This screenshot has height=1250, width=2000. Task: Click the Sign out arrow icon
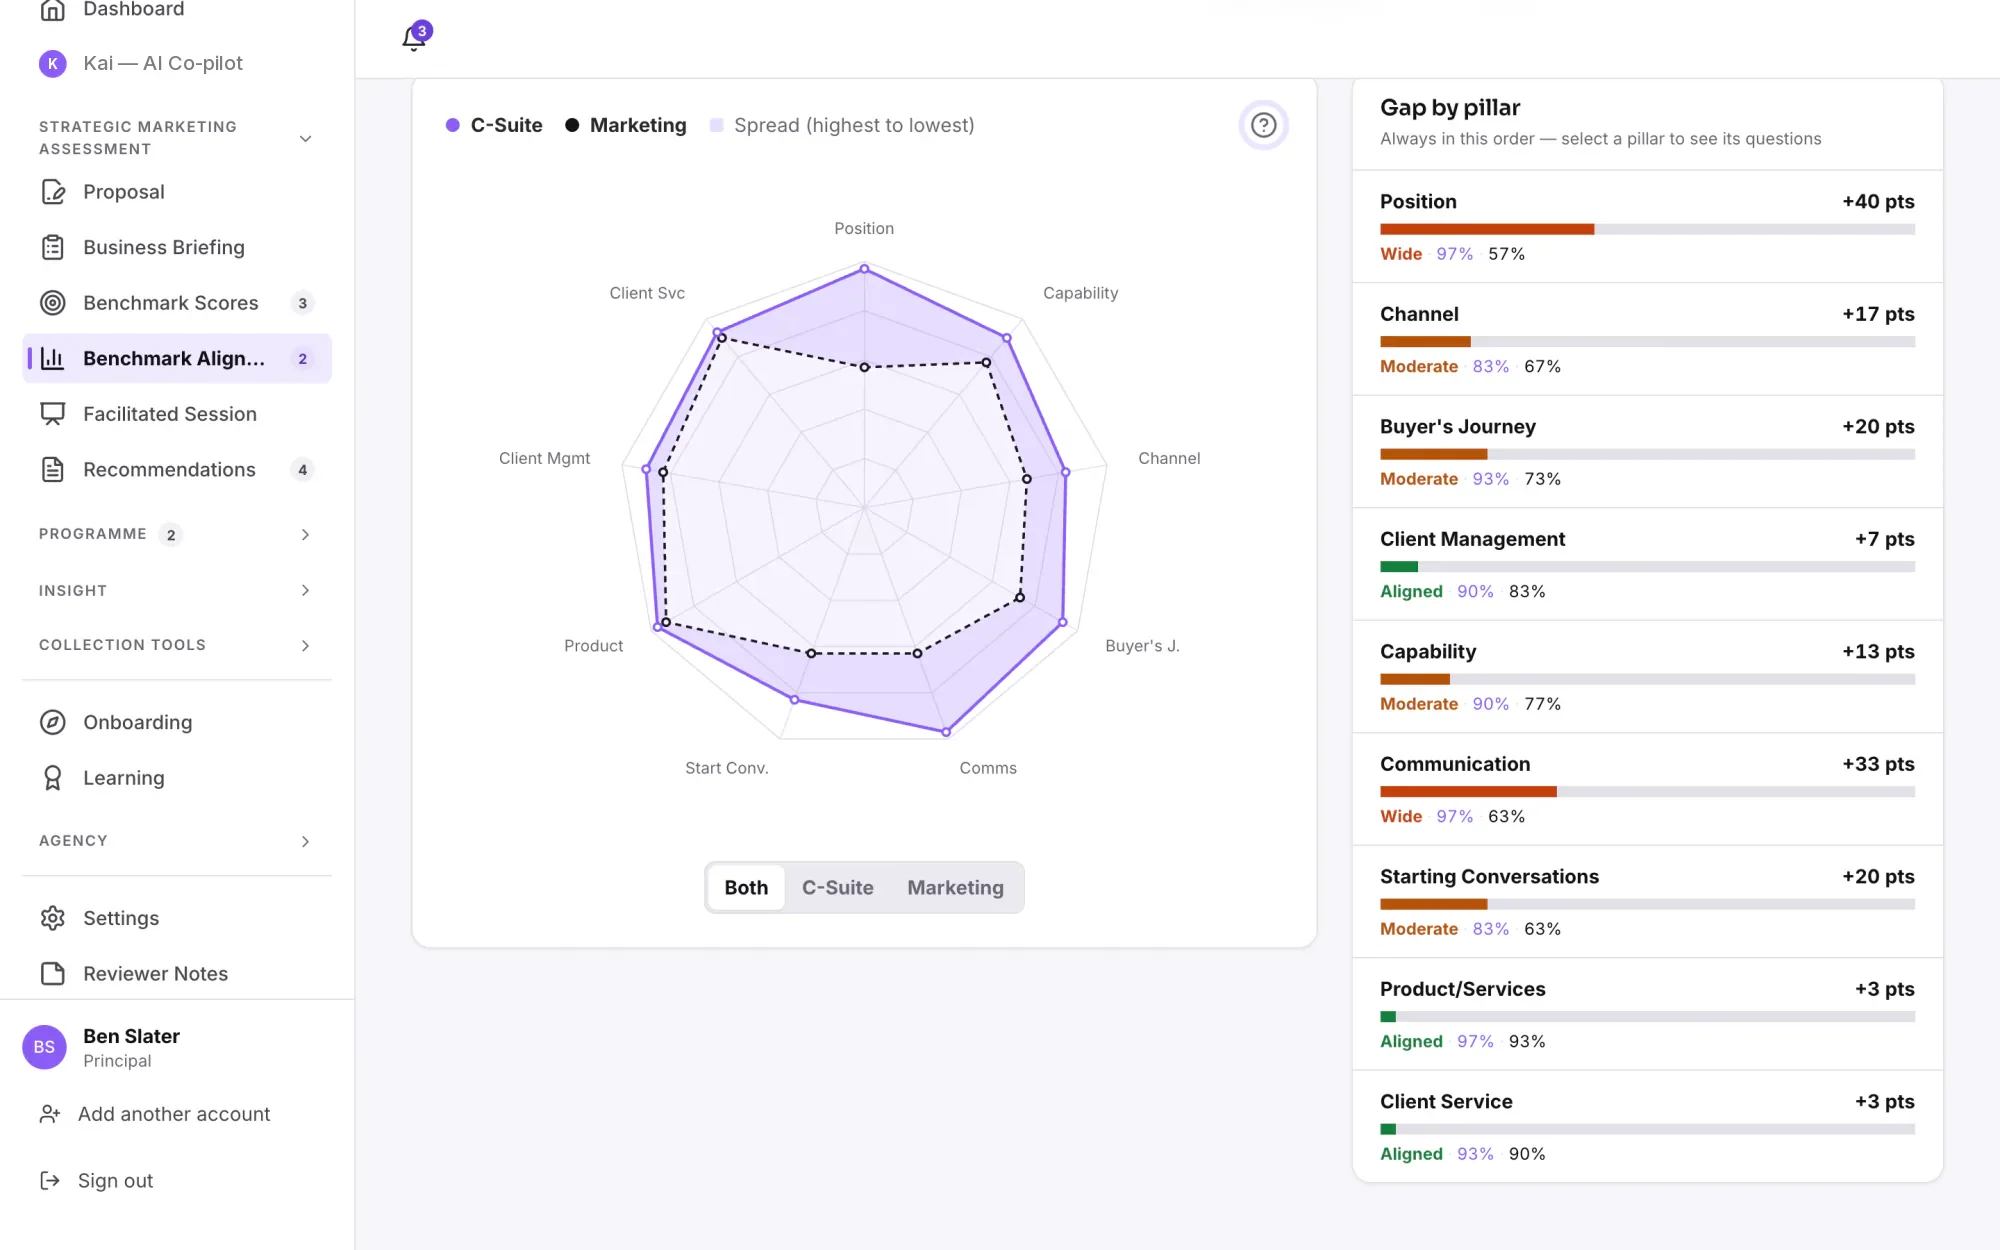pos(50,1181)
